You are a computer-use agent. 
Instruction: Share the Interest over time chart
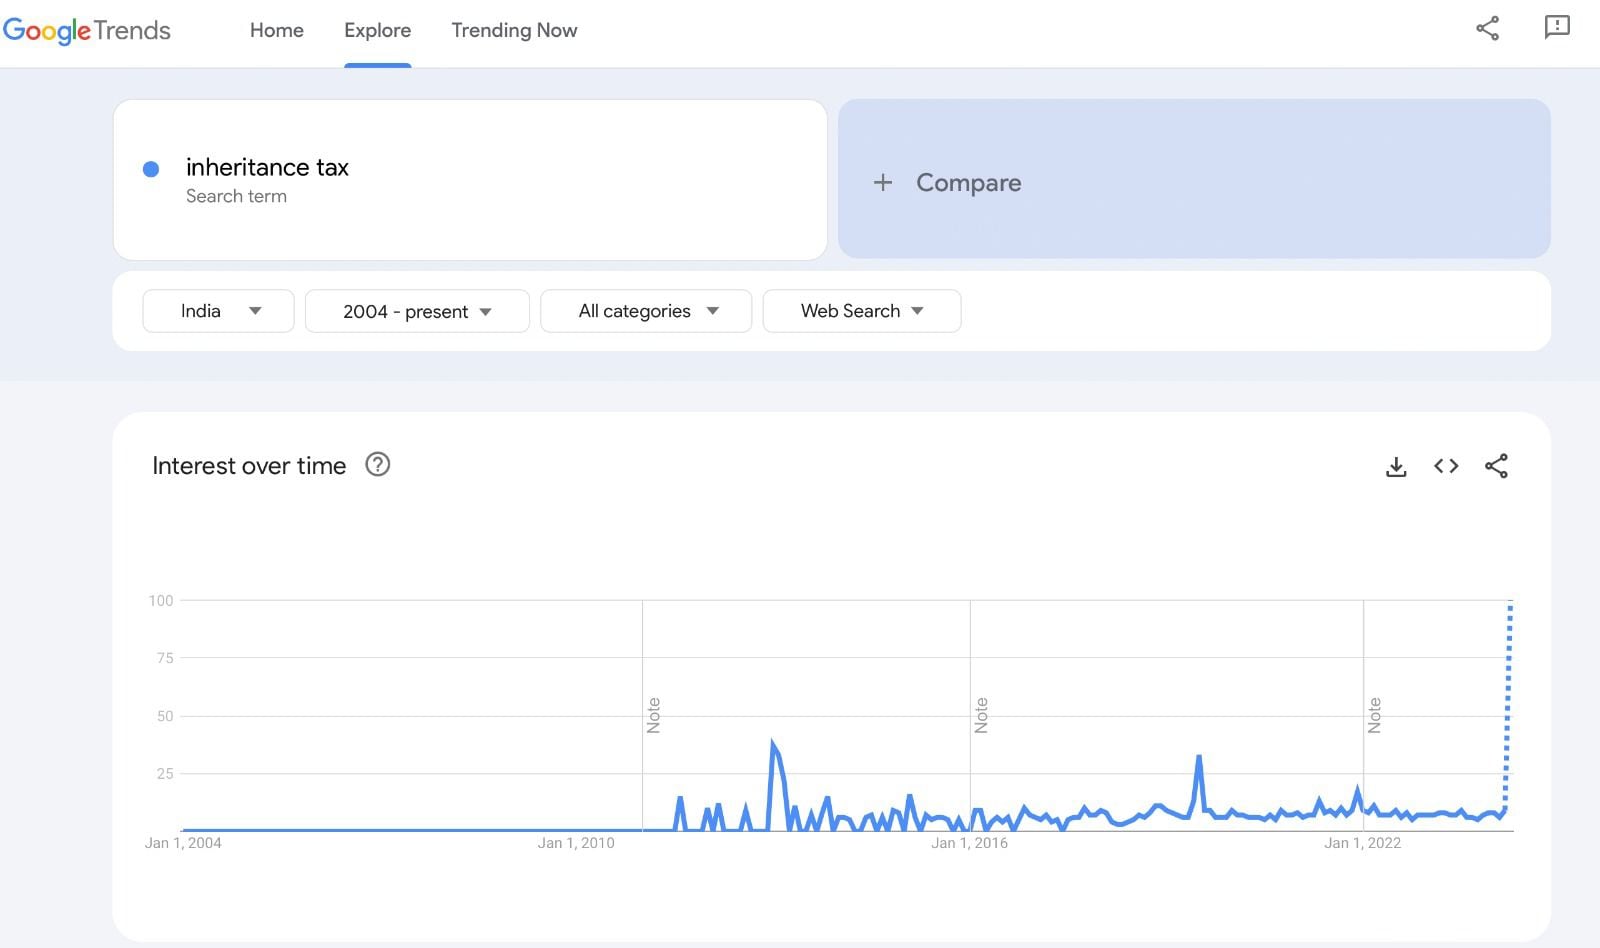tap(1496, 466)
